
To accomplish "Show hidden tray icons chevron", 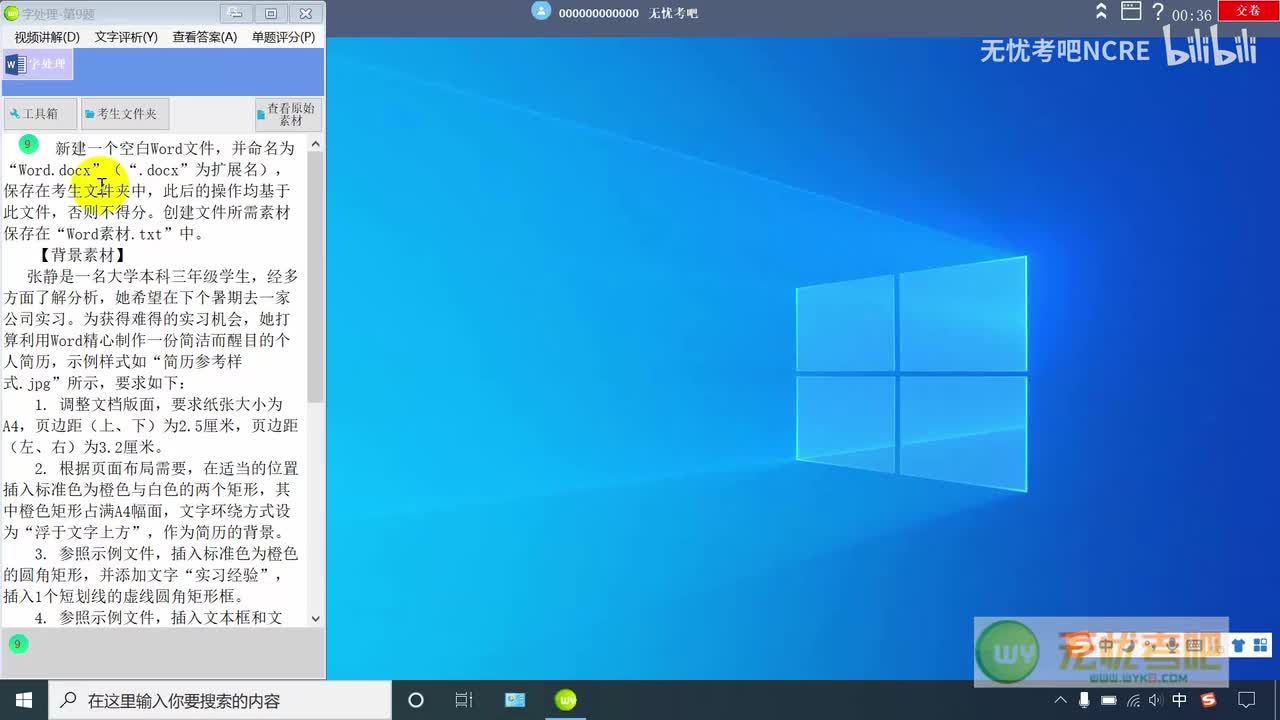I will click(1061, 700).
